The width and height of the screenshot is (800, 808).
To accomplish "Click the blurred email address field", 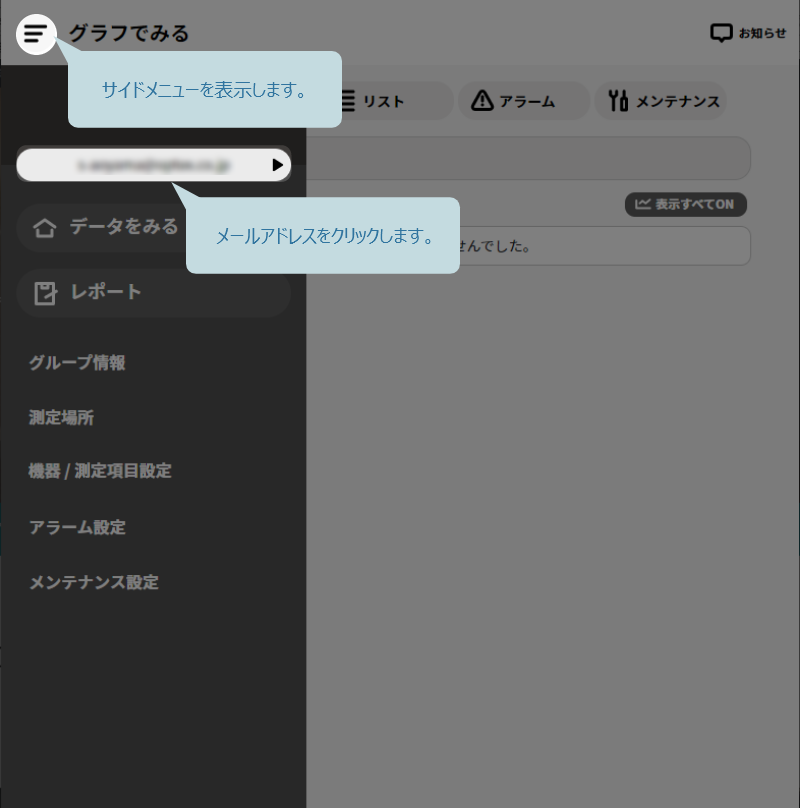I will [154, 165].
